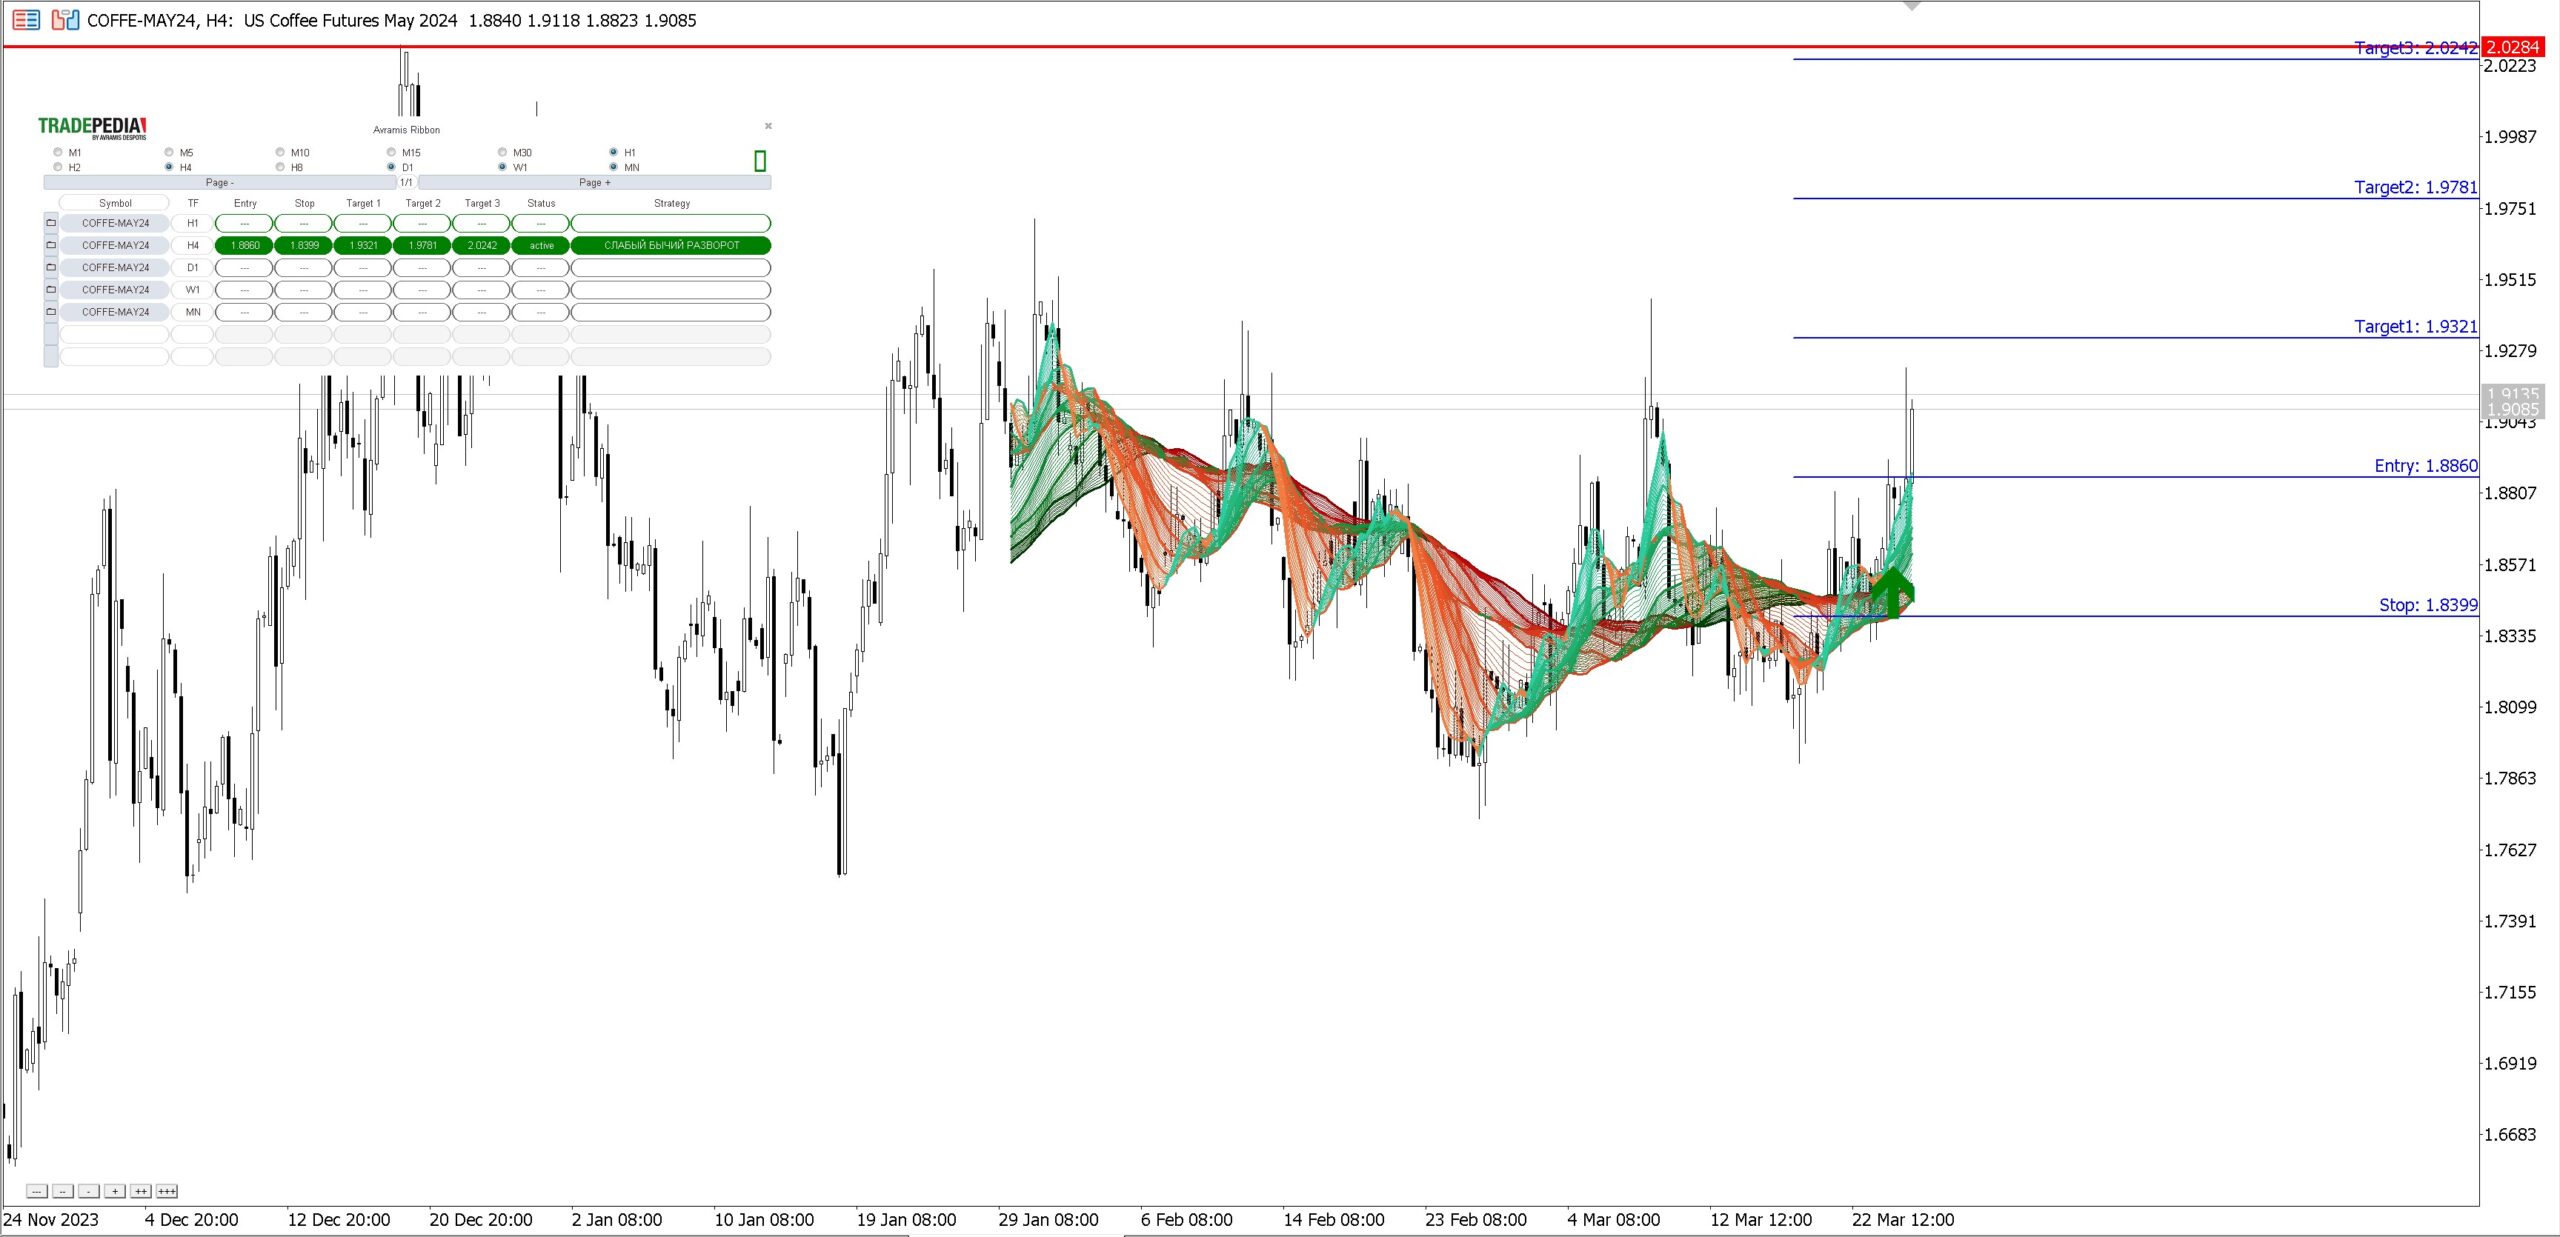
Task: Click the green active status cell for H4
Action: 541,245
